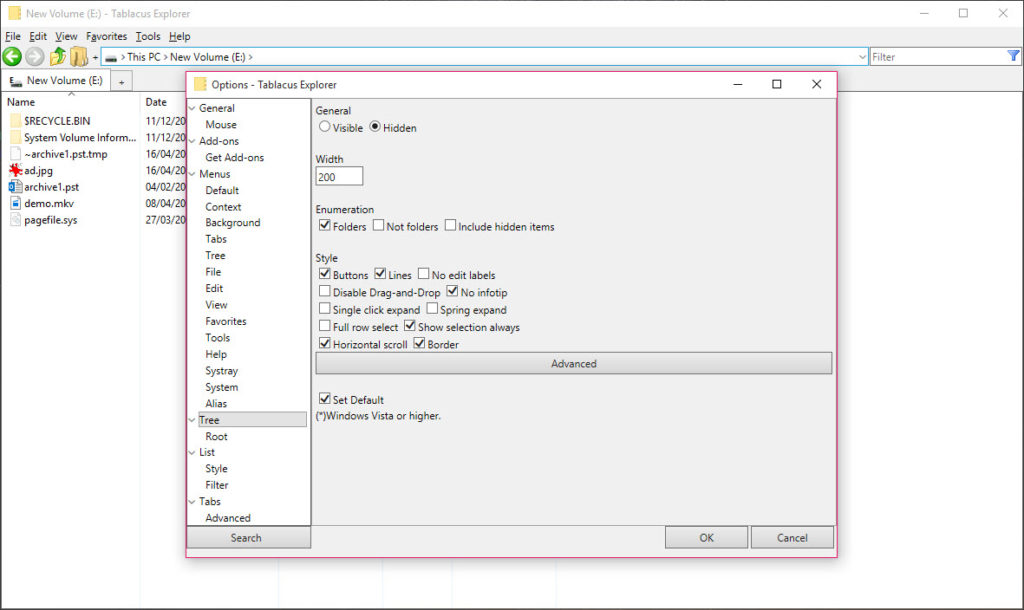Screen dimensions: 1024x610
Task: Go up one folder level icon
Action: 57,57
